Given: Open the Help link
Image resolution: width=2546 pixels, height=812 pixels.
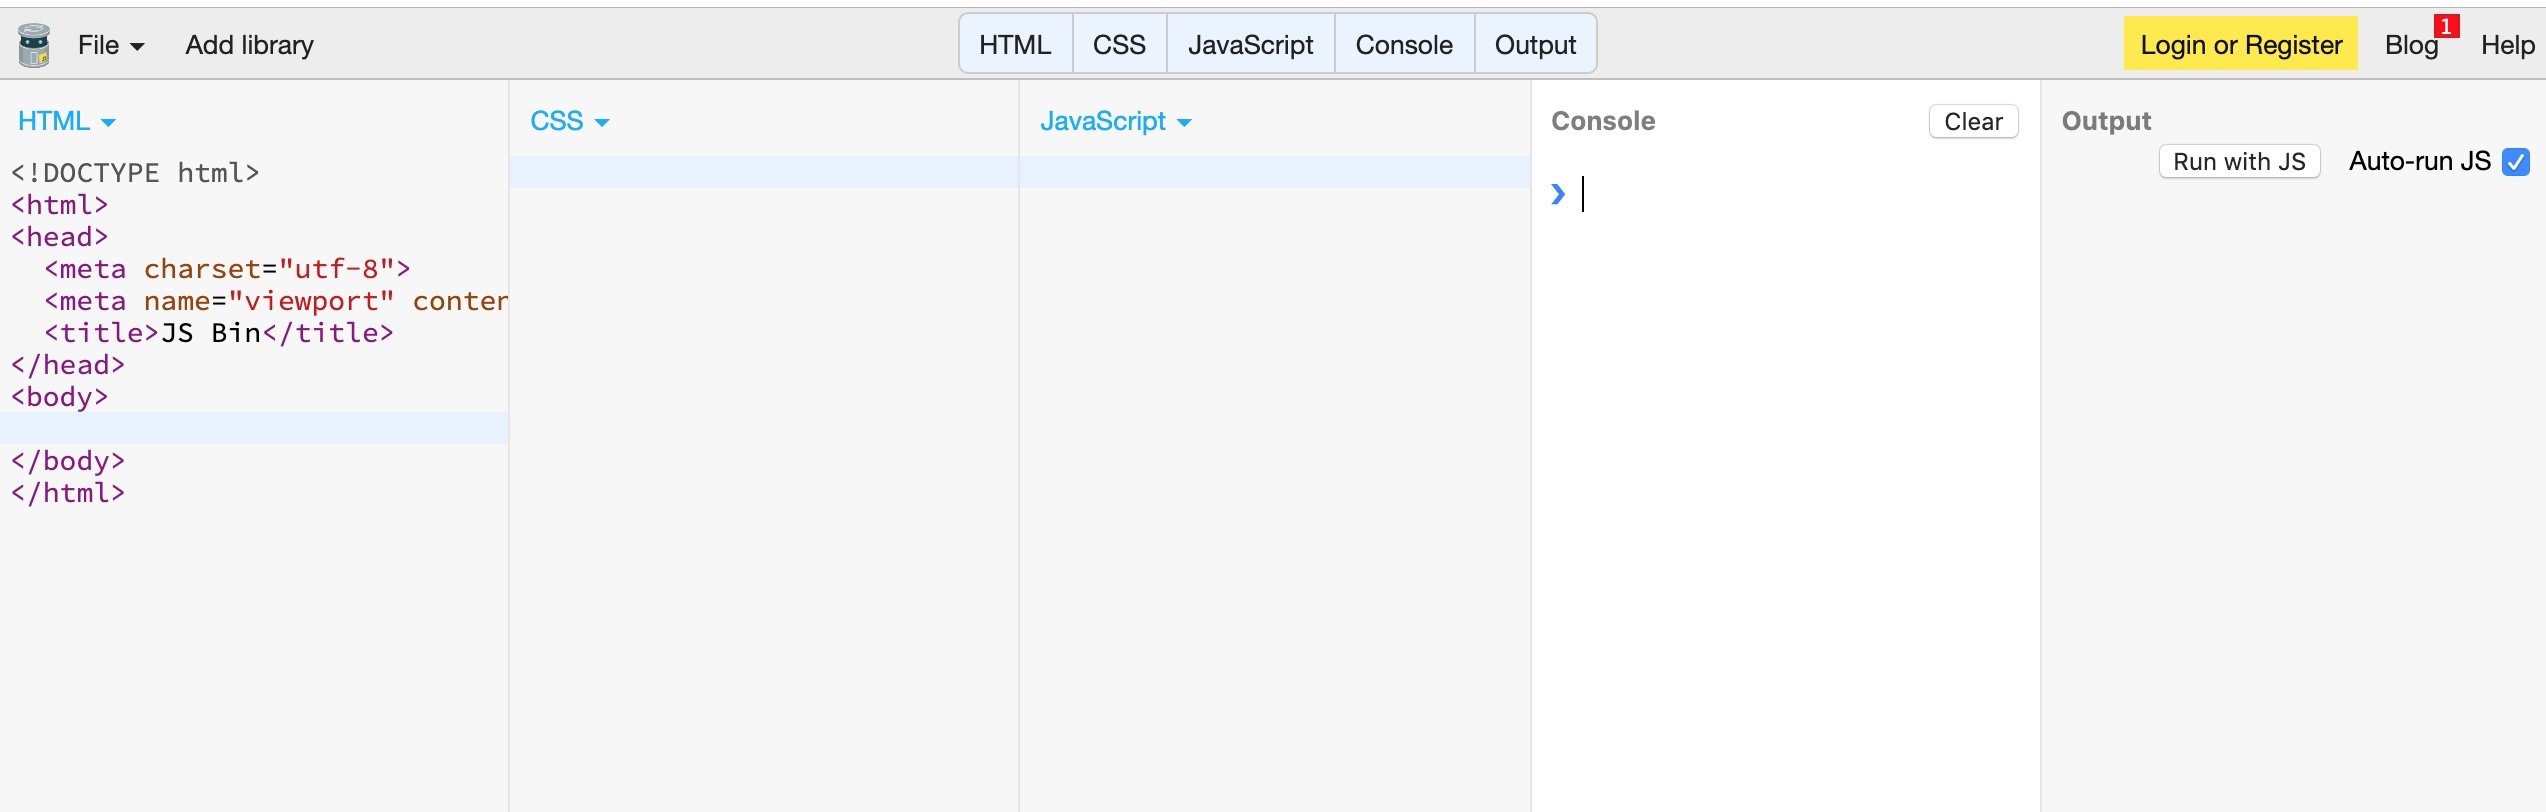Looking at the screenshot, I should click(2507, 45).
